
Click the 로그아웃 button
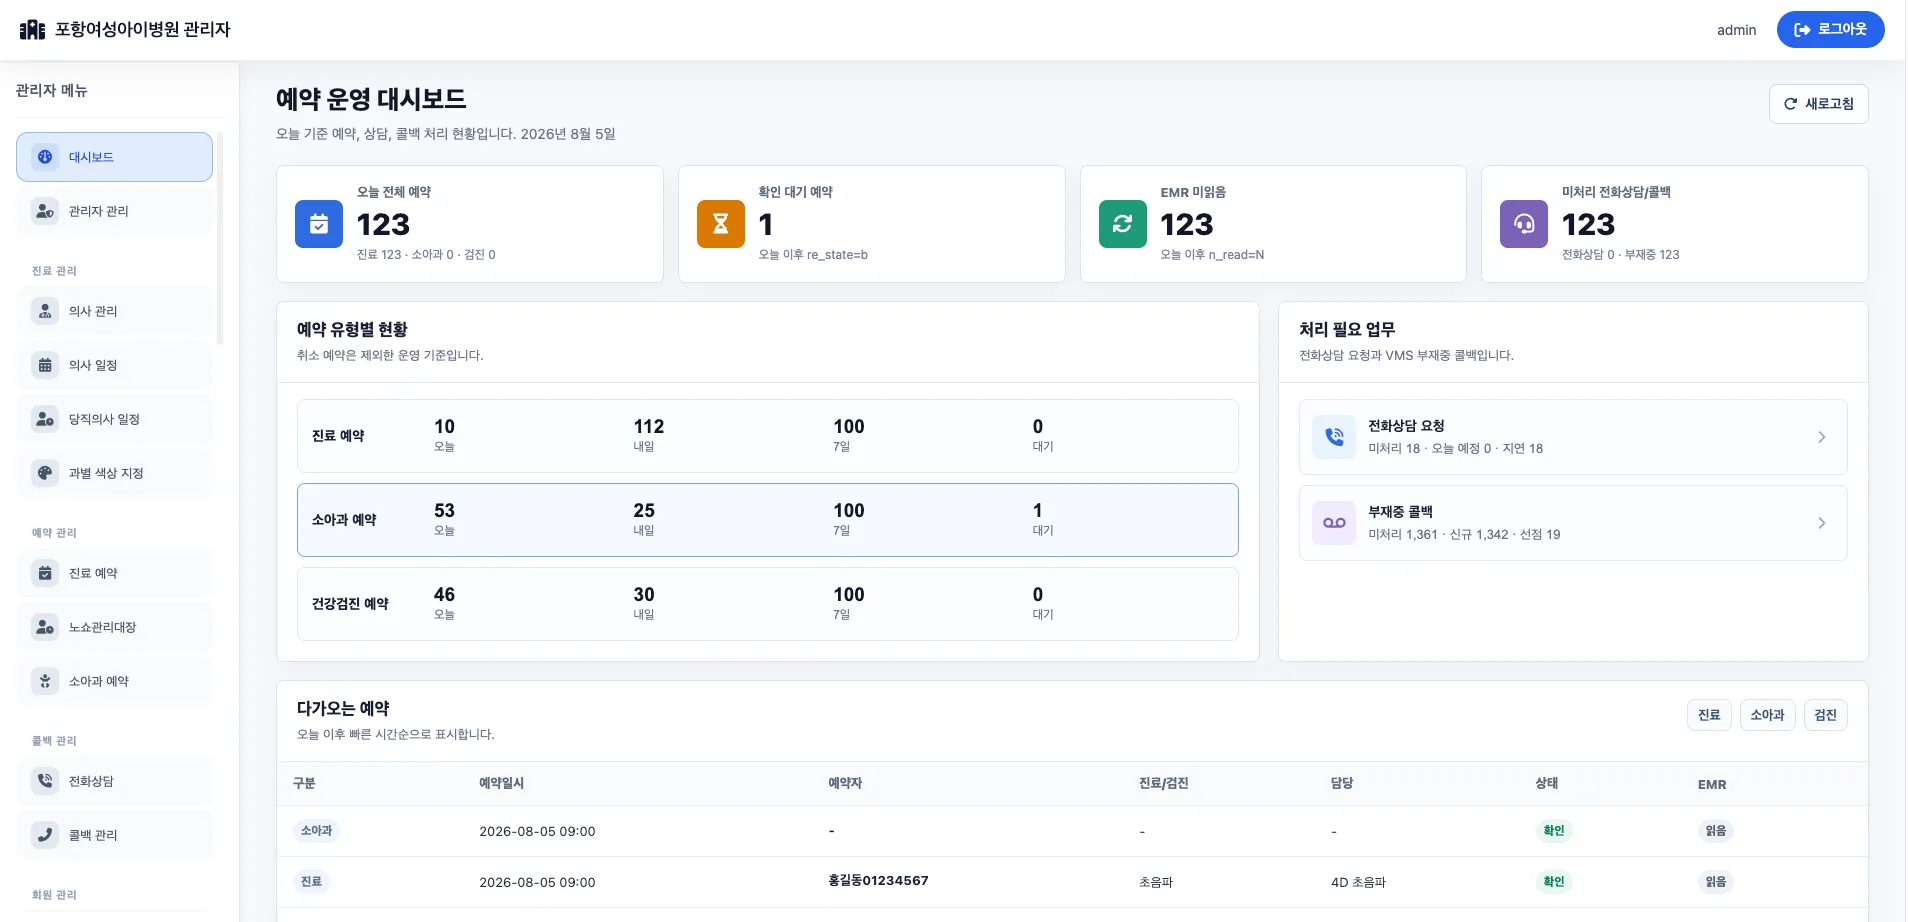[x=1830, y=29]
